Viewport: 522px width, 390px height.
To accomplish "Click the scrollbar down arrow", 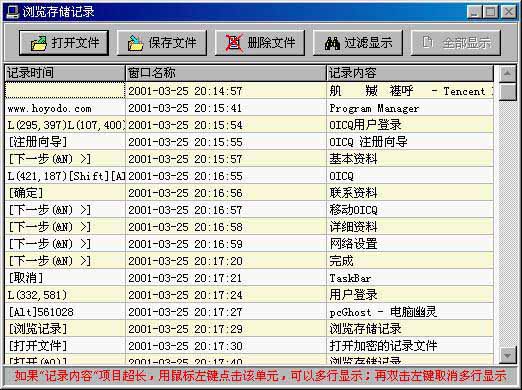I will coord(507,355).
